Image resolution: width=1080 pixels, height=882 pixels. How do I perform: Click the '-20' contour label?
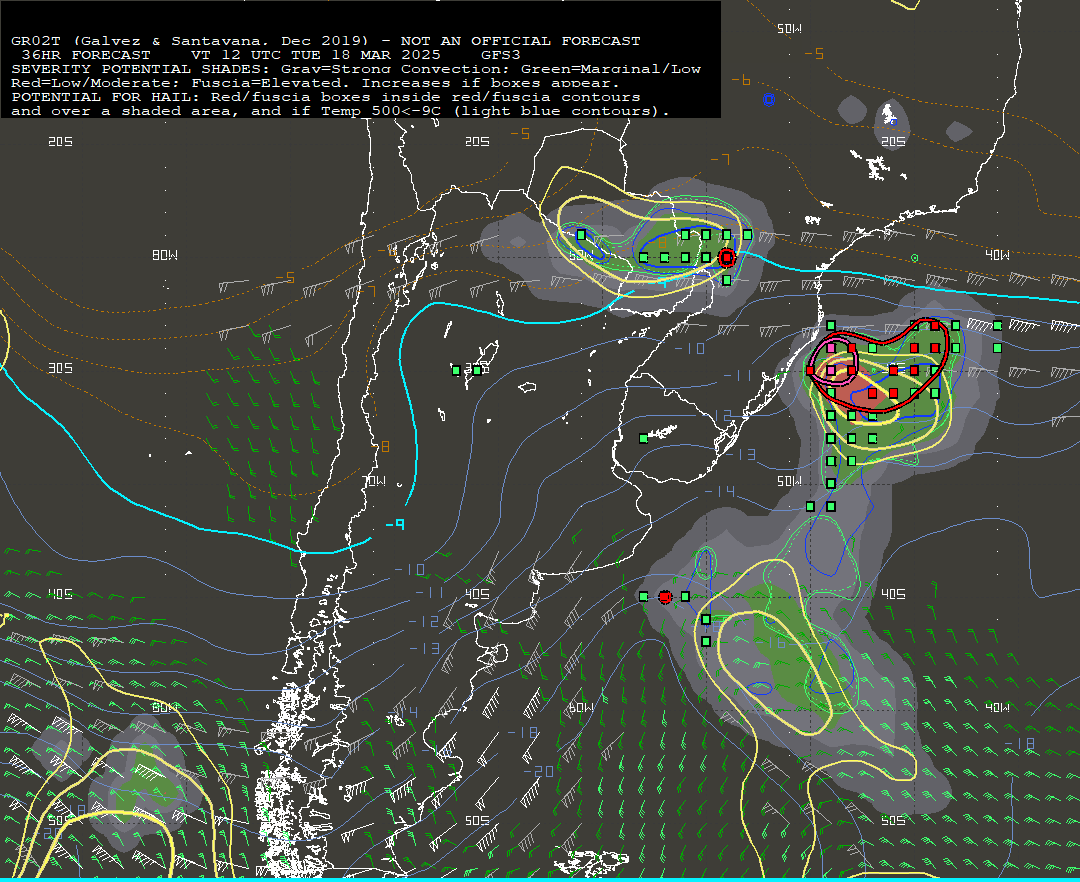(x=539, y=771)
